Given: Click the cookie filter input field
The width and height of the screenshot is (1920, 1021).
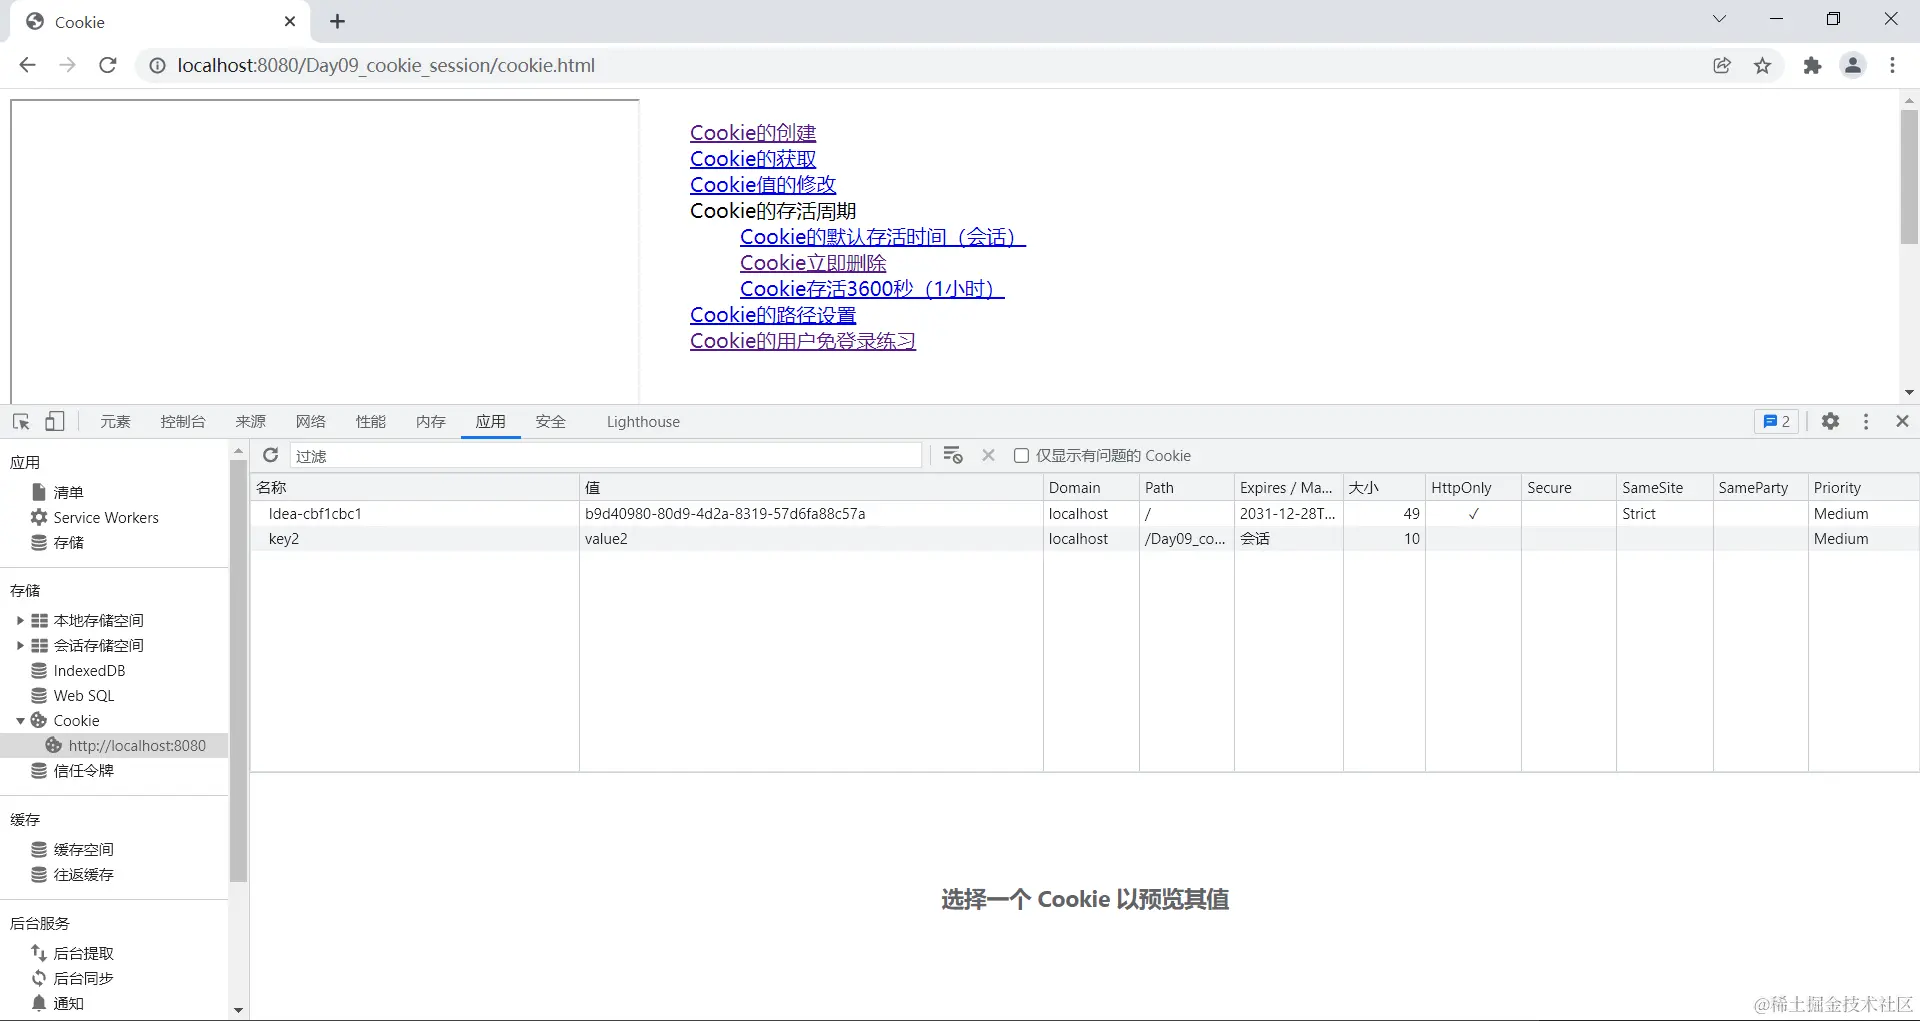Looking at the screenshot, I should (606, 455).
